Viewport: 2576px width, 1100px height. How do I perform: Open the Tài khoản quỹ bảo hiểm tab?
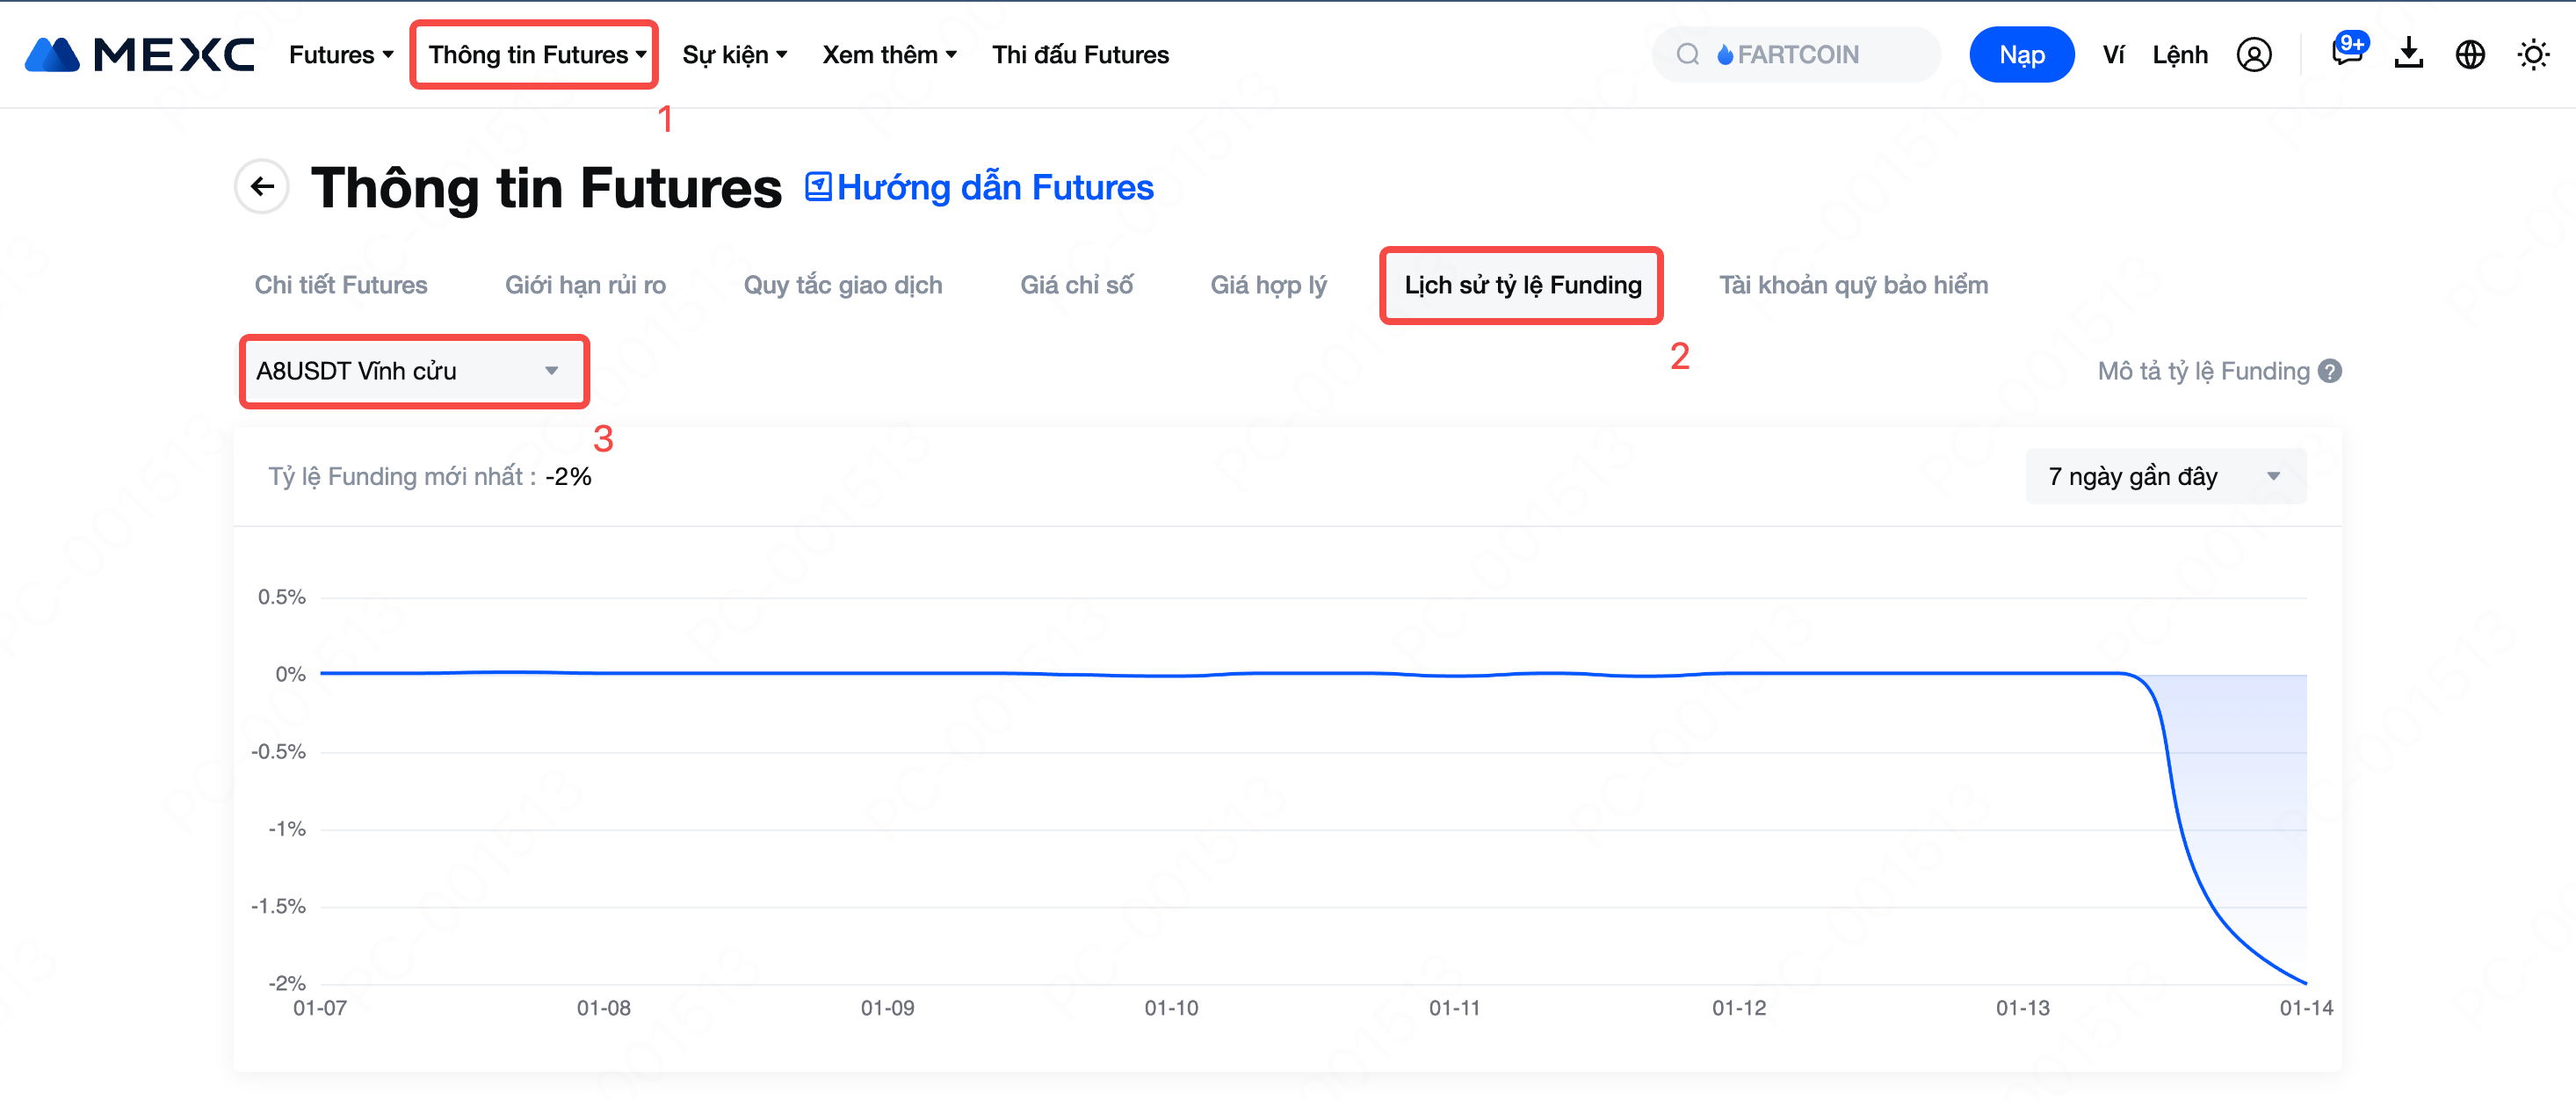(x=1852, y=285)
